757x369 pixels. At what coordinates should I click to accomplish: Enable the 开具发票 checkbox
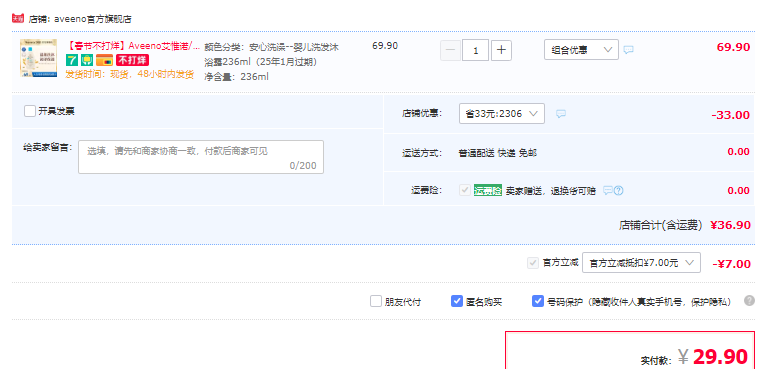pyautogui.click(x=30, y=111)
